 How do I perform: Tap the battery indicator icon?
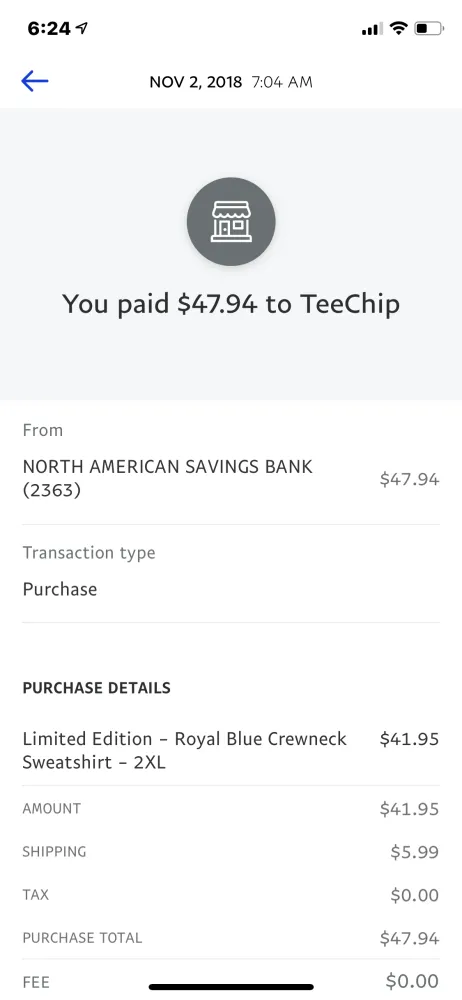pos(428,28)
